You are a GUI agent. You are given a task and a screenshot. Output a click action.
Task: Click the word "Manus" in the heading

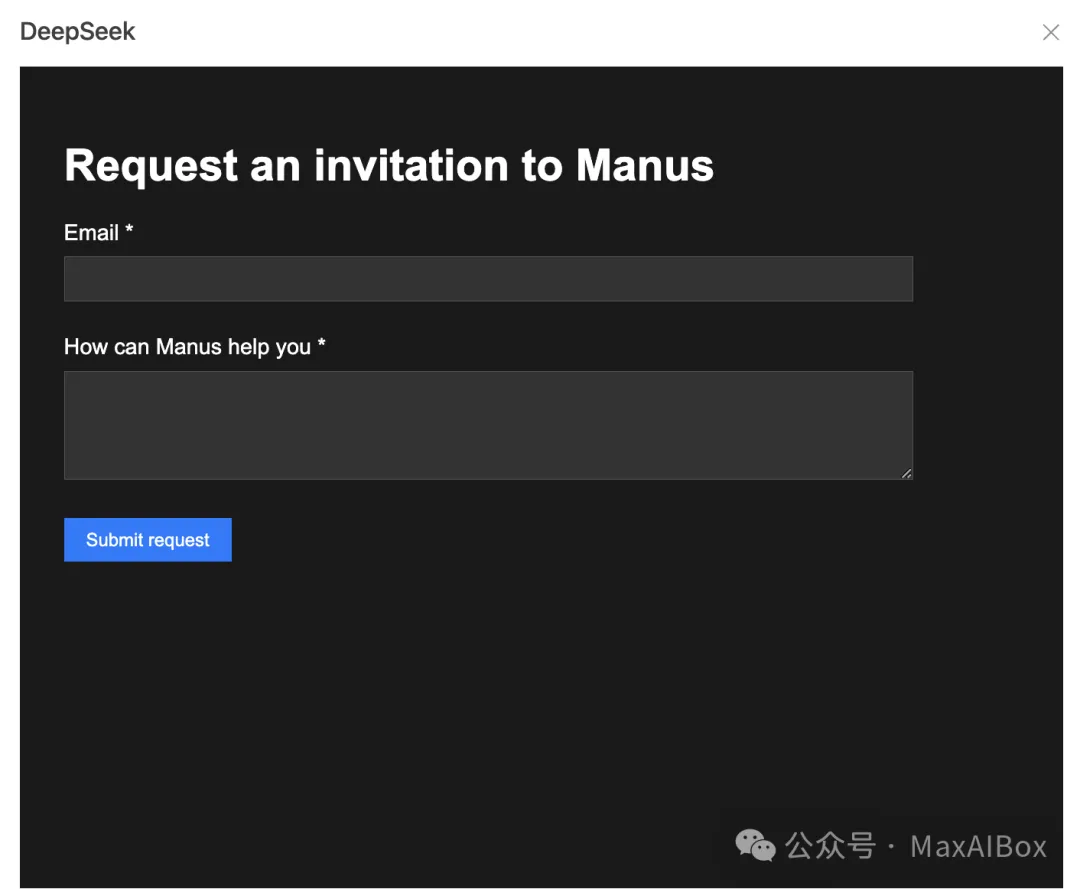645,166
